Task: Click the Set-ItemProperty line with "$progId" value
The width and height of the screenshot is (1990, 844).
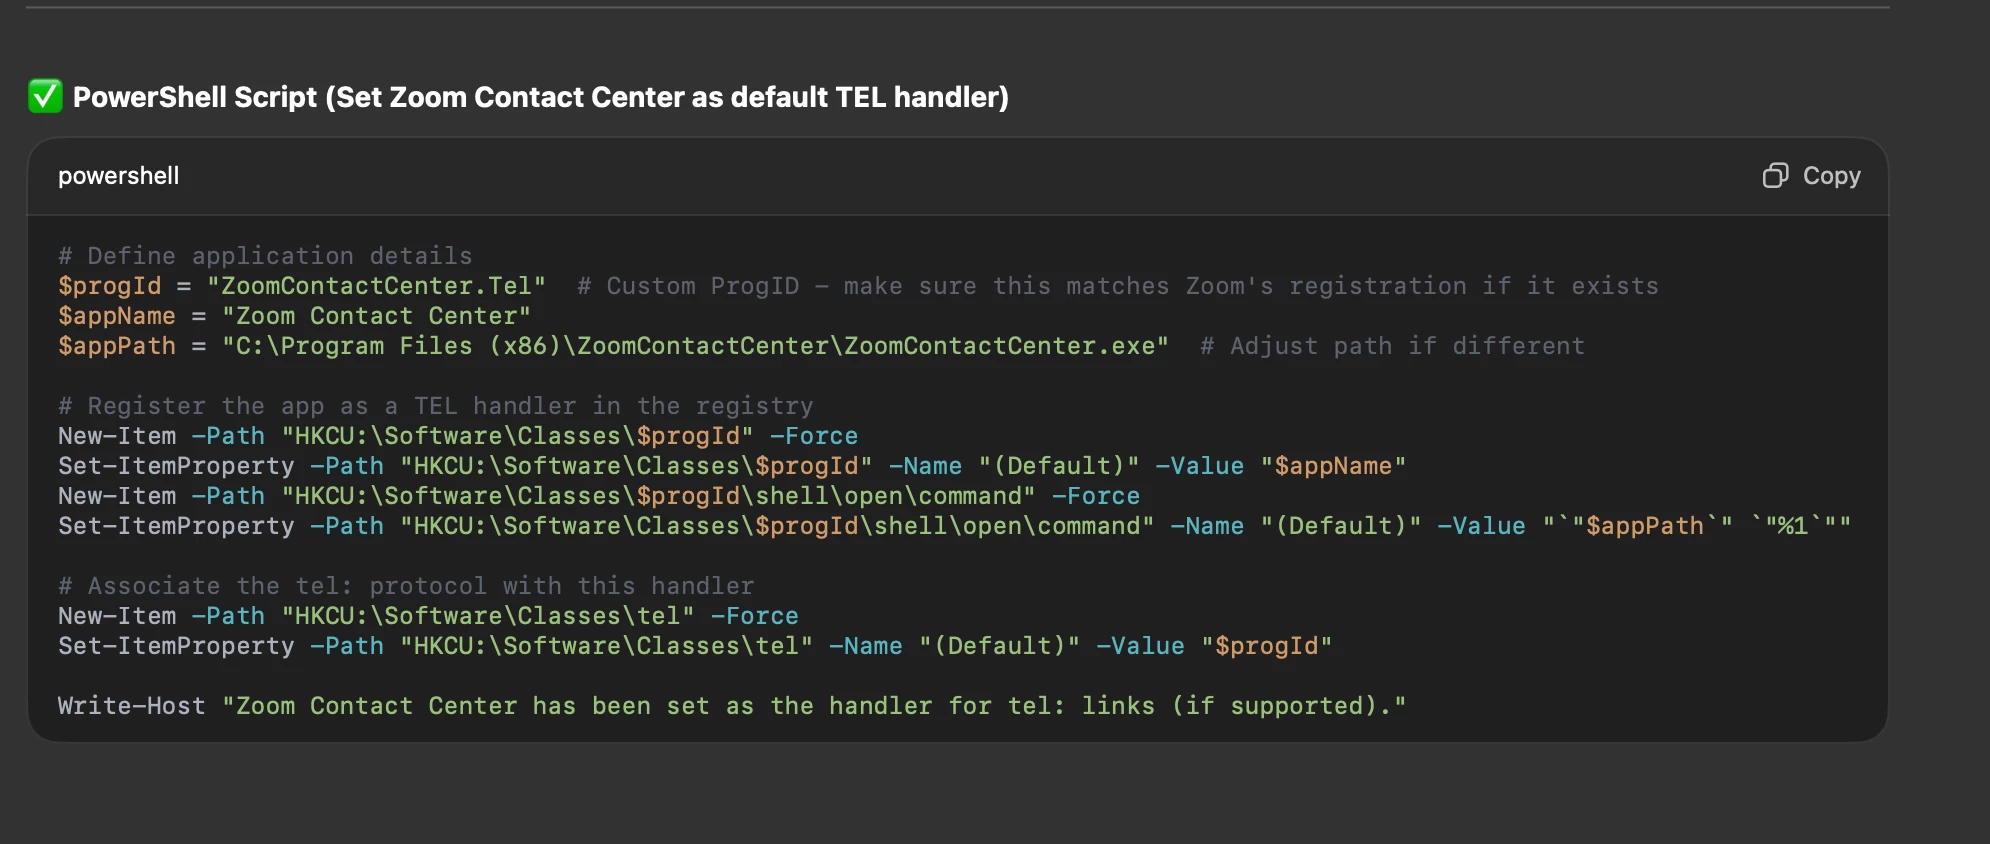Action: pos(695,646)
